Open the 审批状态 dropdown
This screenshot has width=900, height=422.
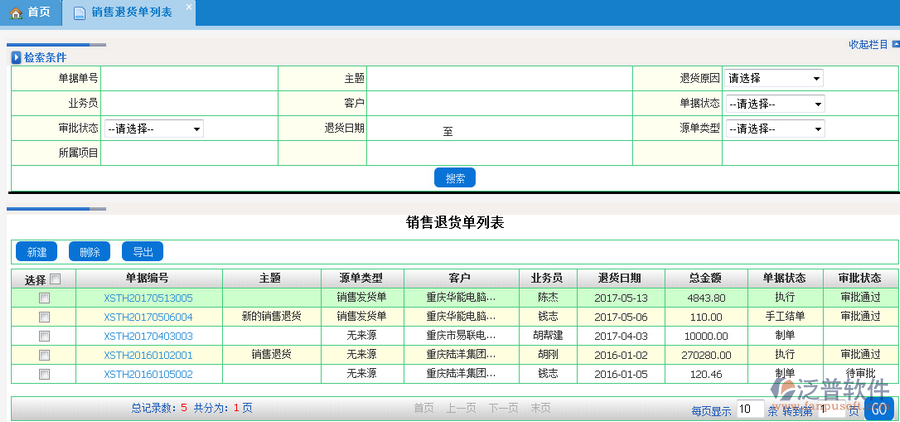tap(153, 129)
